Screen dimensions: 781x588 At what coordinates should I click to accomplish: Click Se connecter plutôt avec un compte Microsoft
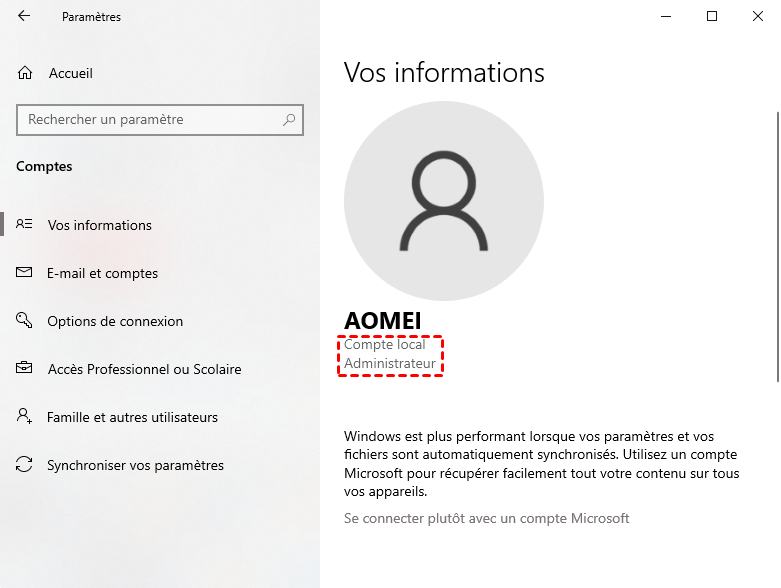[486, 518]
